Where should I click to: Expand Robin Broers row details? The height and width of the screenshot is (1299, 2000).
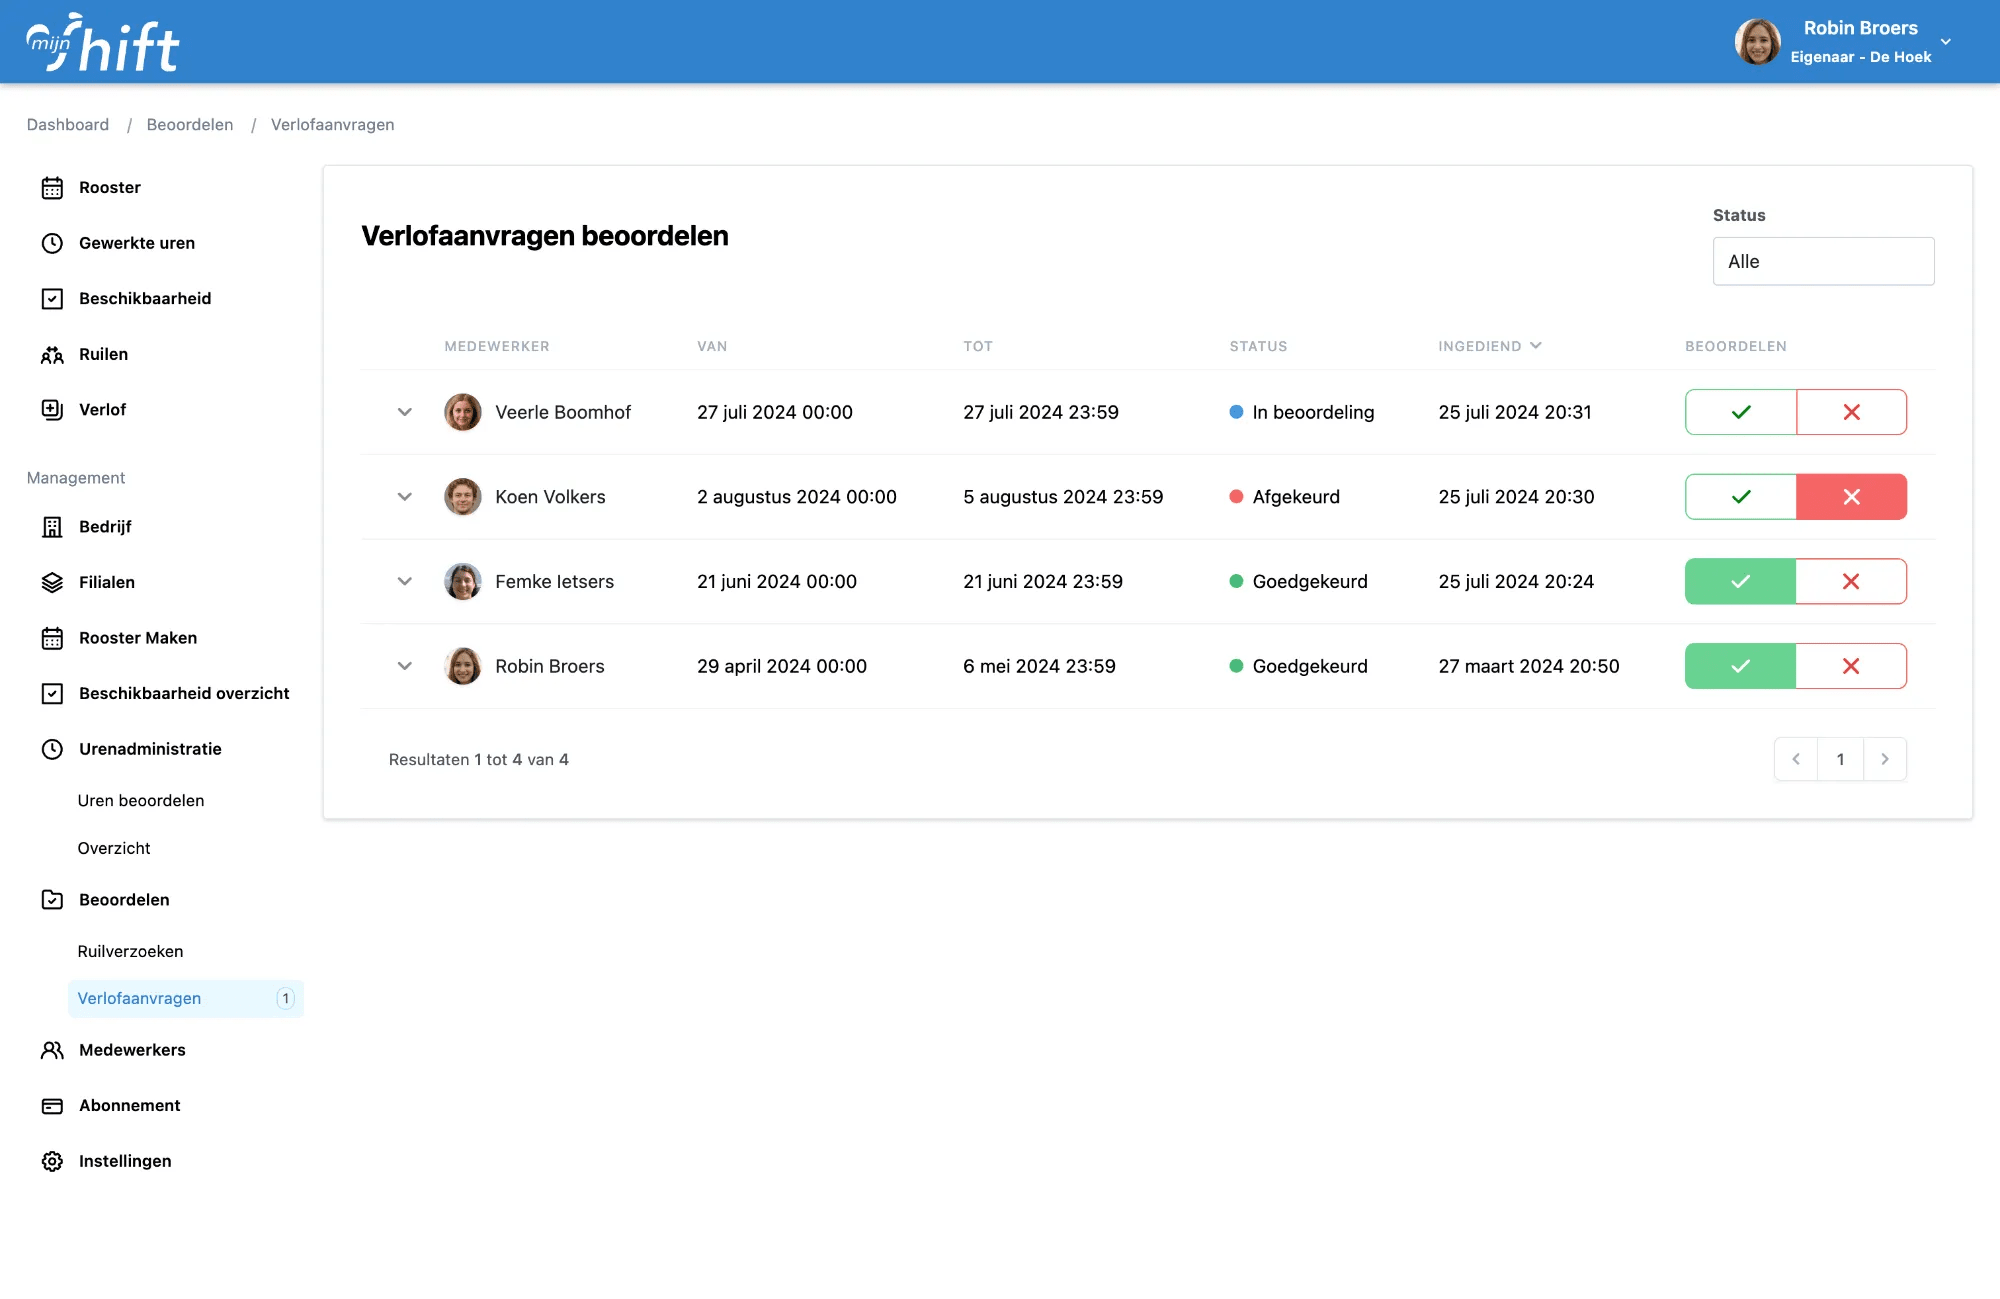click(x=404, y=666)
